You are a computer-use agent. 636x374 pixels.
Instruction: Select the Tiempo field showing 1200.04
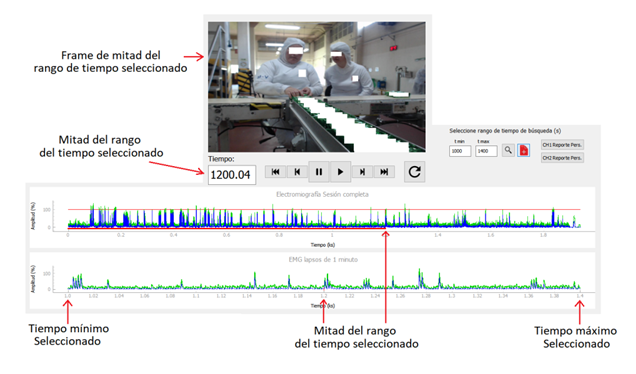pyautogui.click(x=232, y=175)
